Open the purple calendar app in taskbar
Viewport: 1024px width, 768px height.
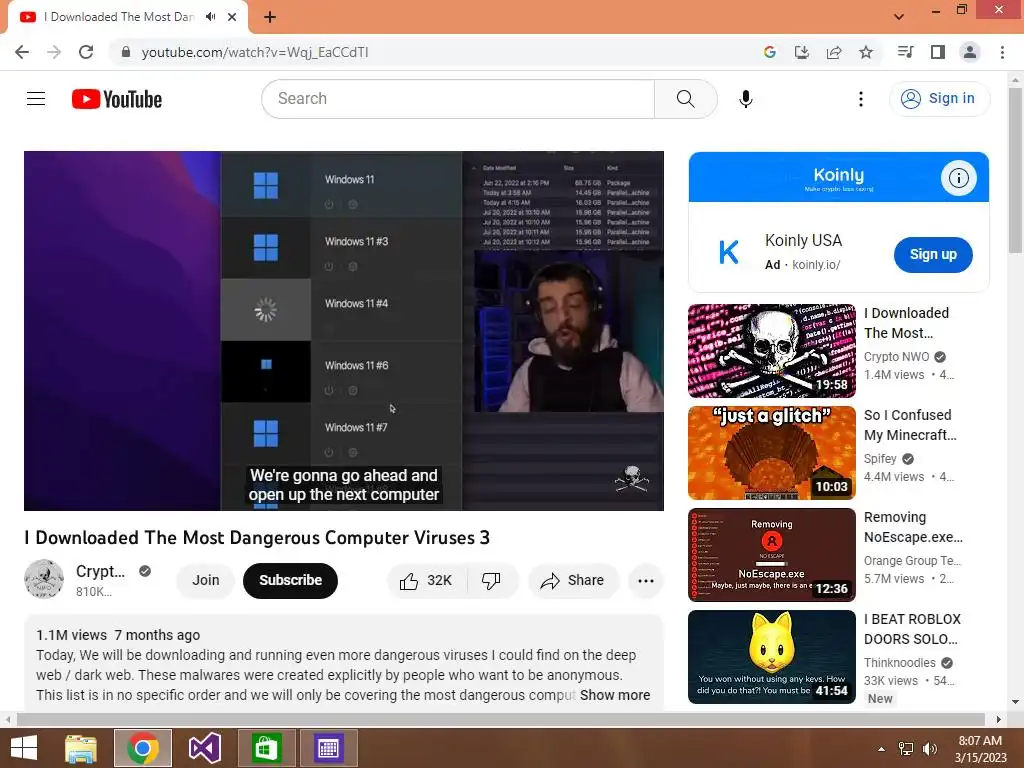click(x=328, y=748)
